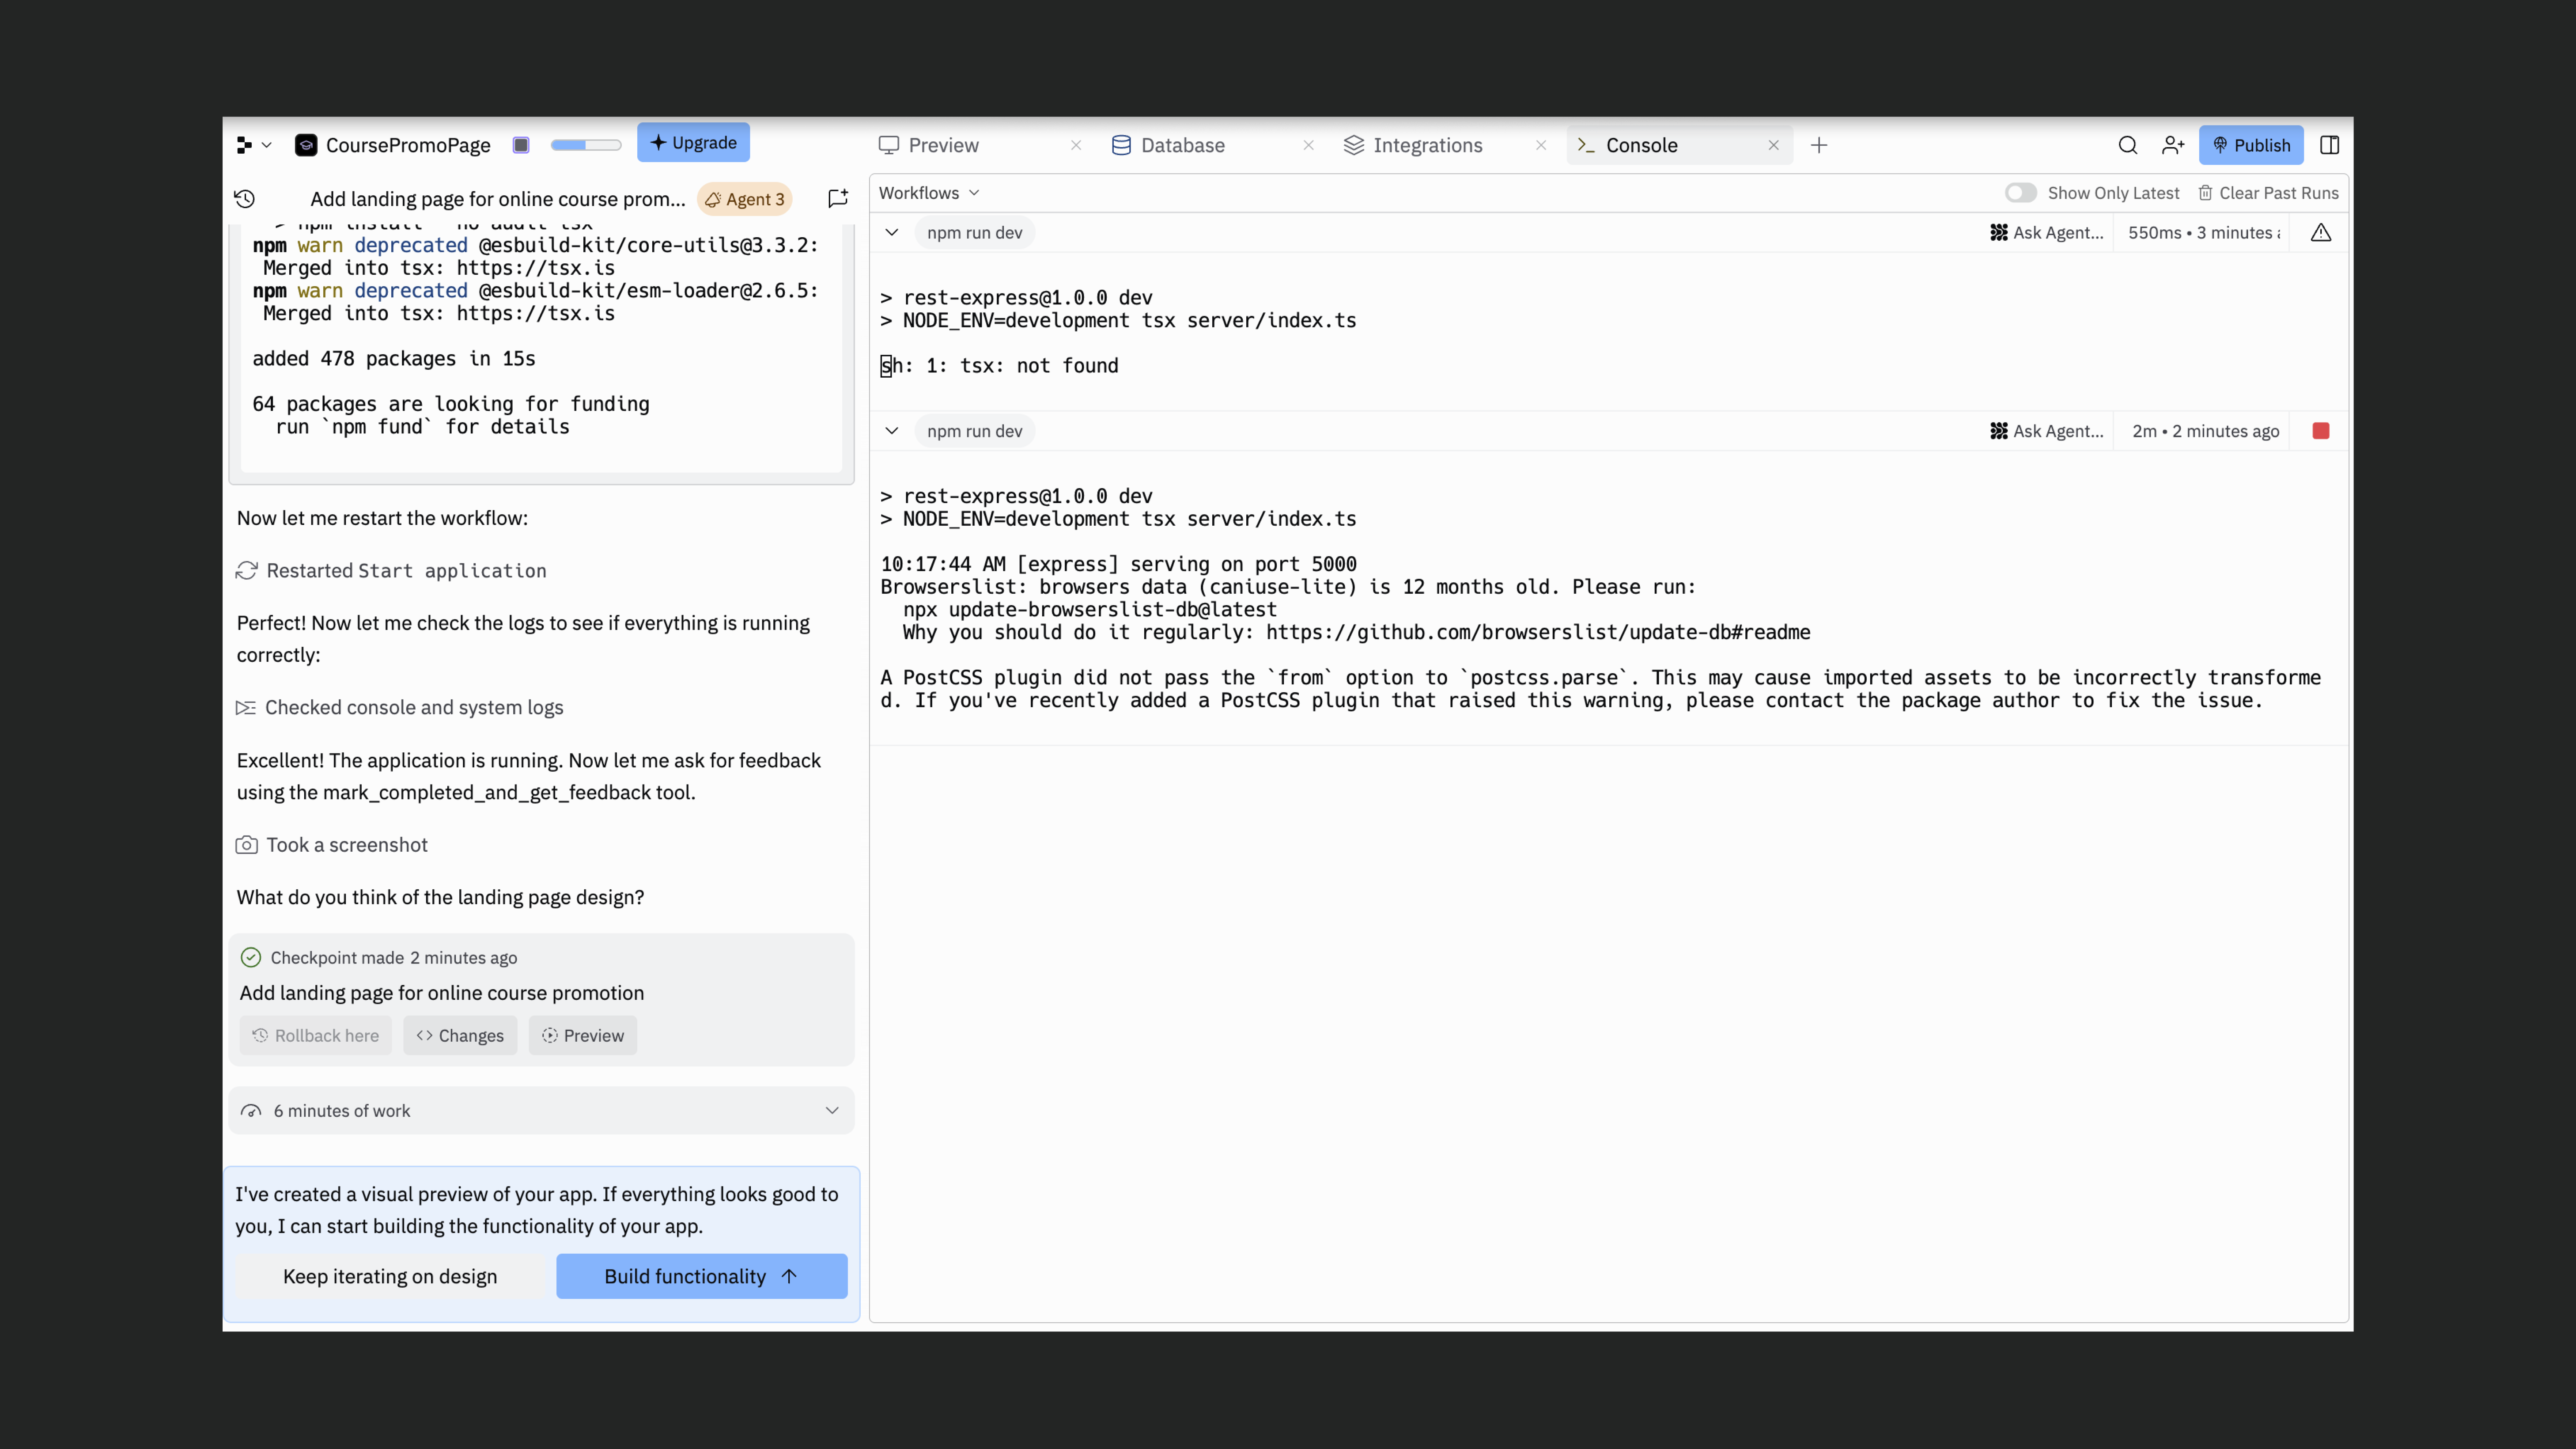Click the usage progress bar
Image resolution: width=2576 pixels, height=1449 pixels.
pos(586,145)
